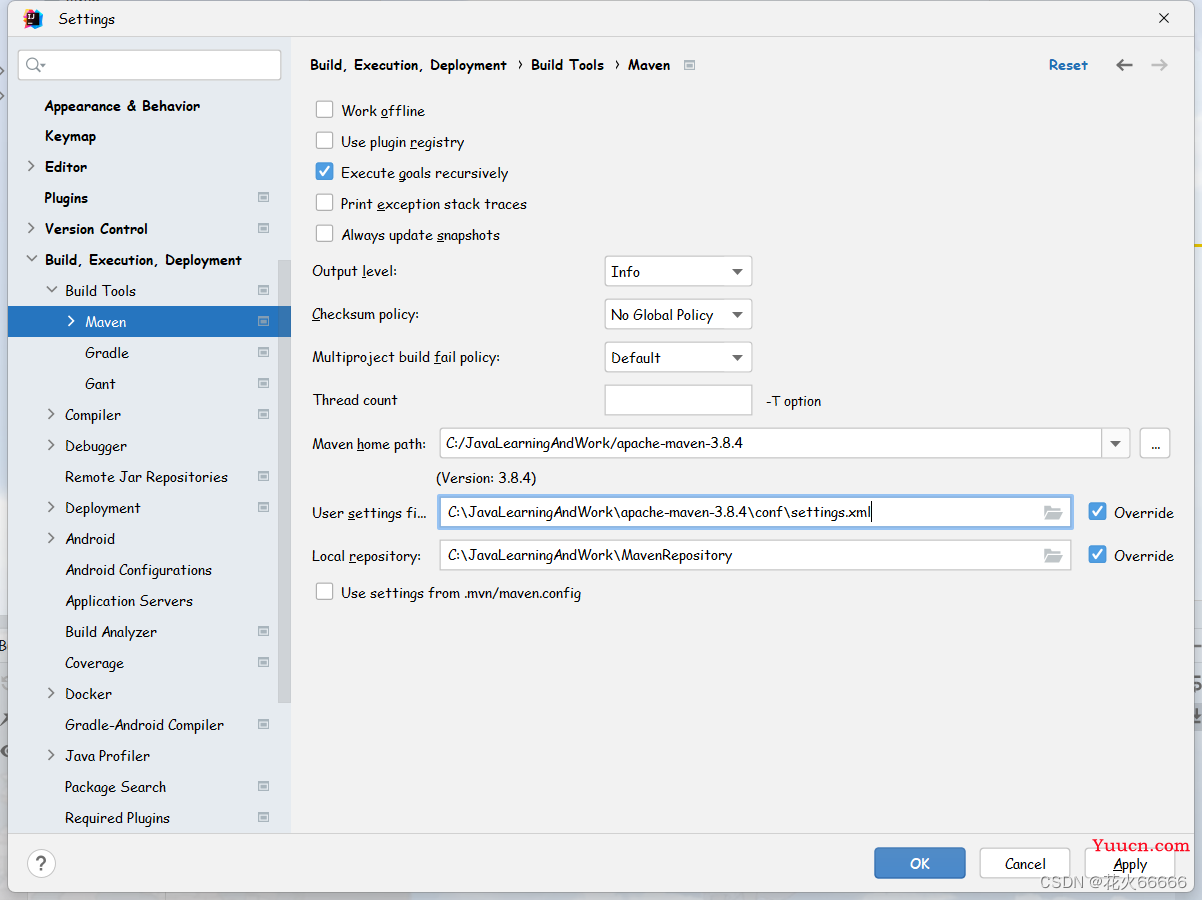Expand the Compiler tree node
The image size is (1202, 900).
point(51,414)
